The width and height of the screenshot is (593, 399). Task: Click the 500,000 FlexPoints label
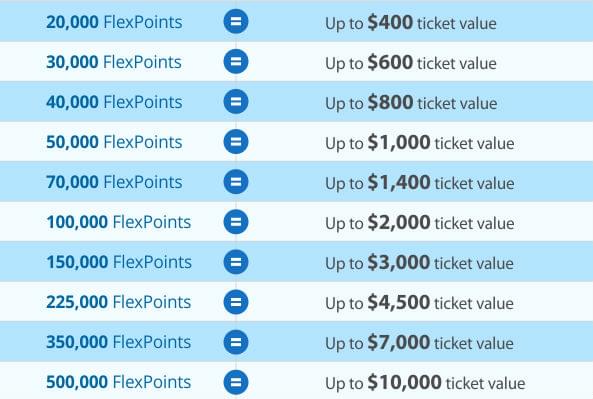click(119, 382)
